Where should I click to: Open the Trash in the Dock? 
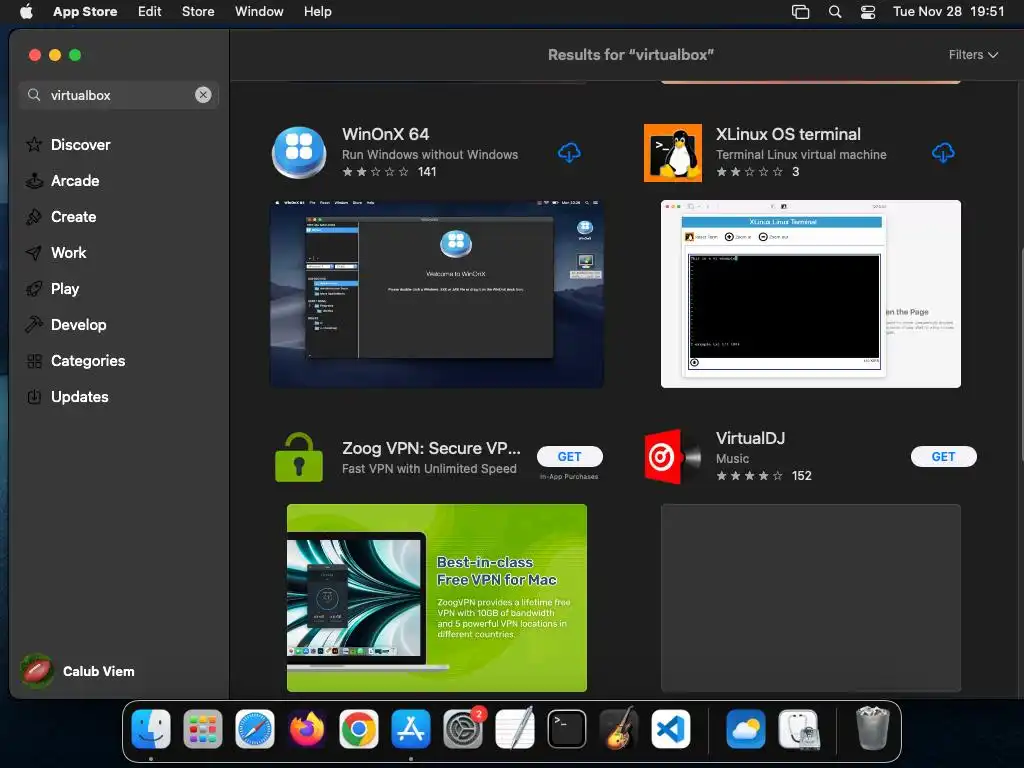[x=872, y=729]
